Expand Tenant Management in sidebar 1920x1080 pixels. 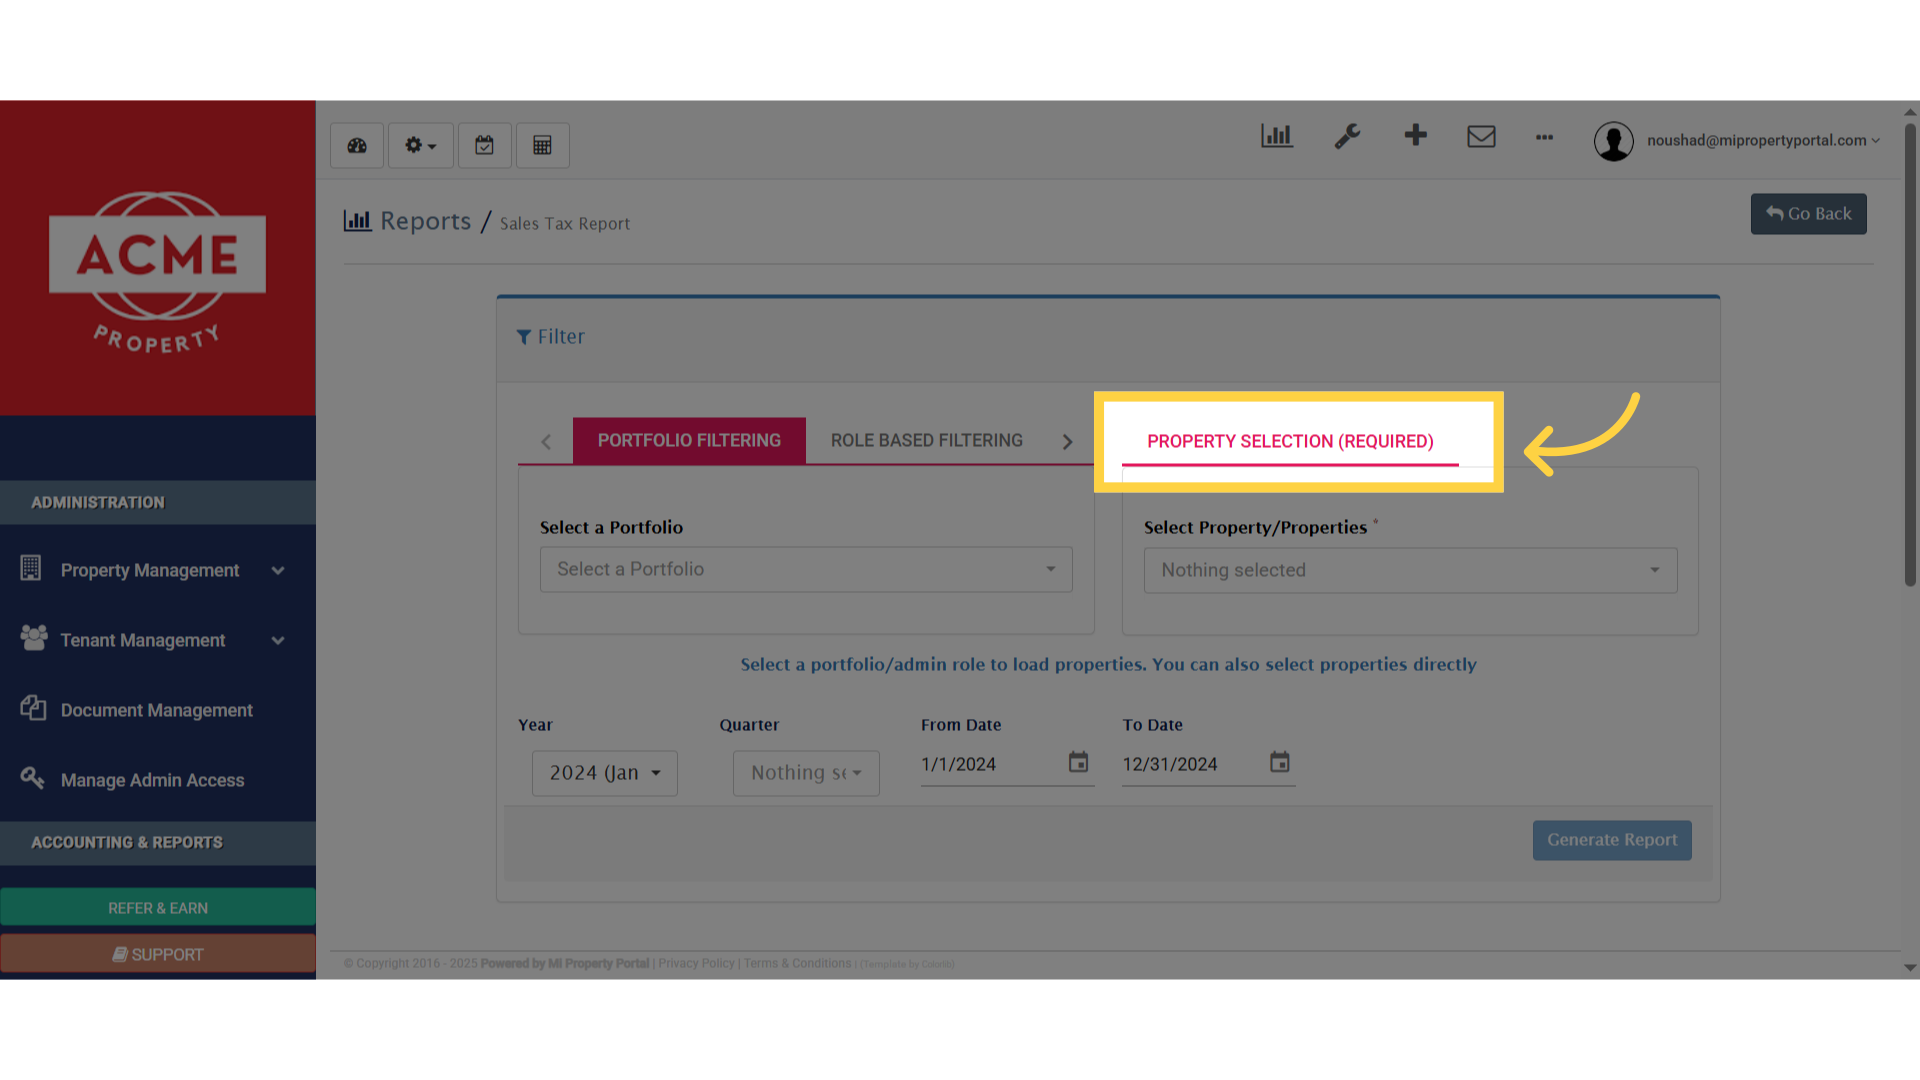[158, 640]
